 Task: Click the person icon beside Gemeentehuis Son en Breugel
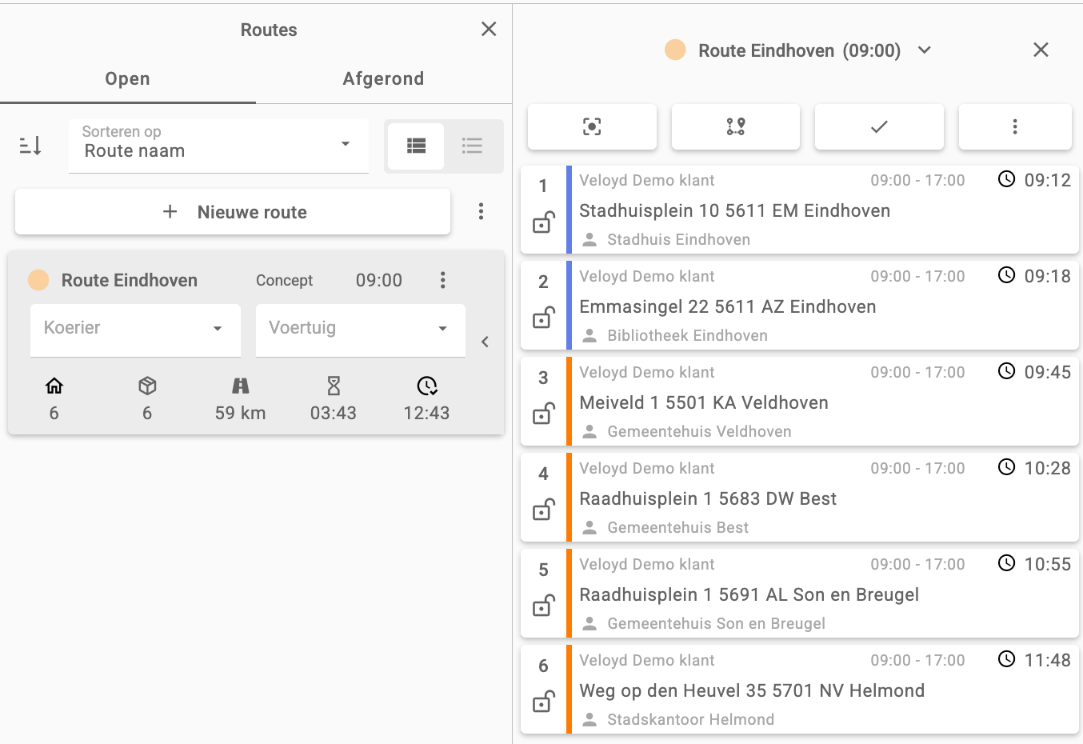[589, 624]
